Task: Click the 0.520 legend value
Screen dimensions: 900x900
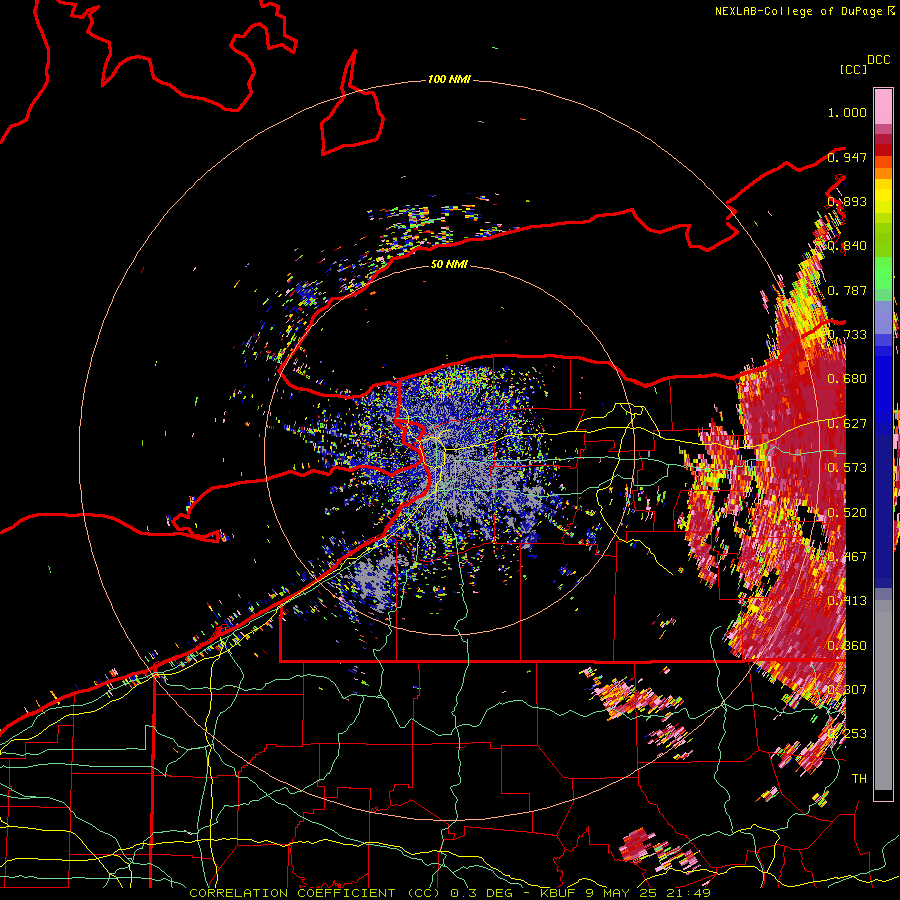Action: pyautogui.click(x=847, y=513)
